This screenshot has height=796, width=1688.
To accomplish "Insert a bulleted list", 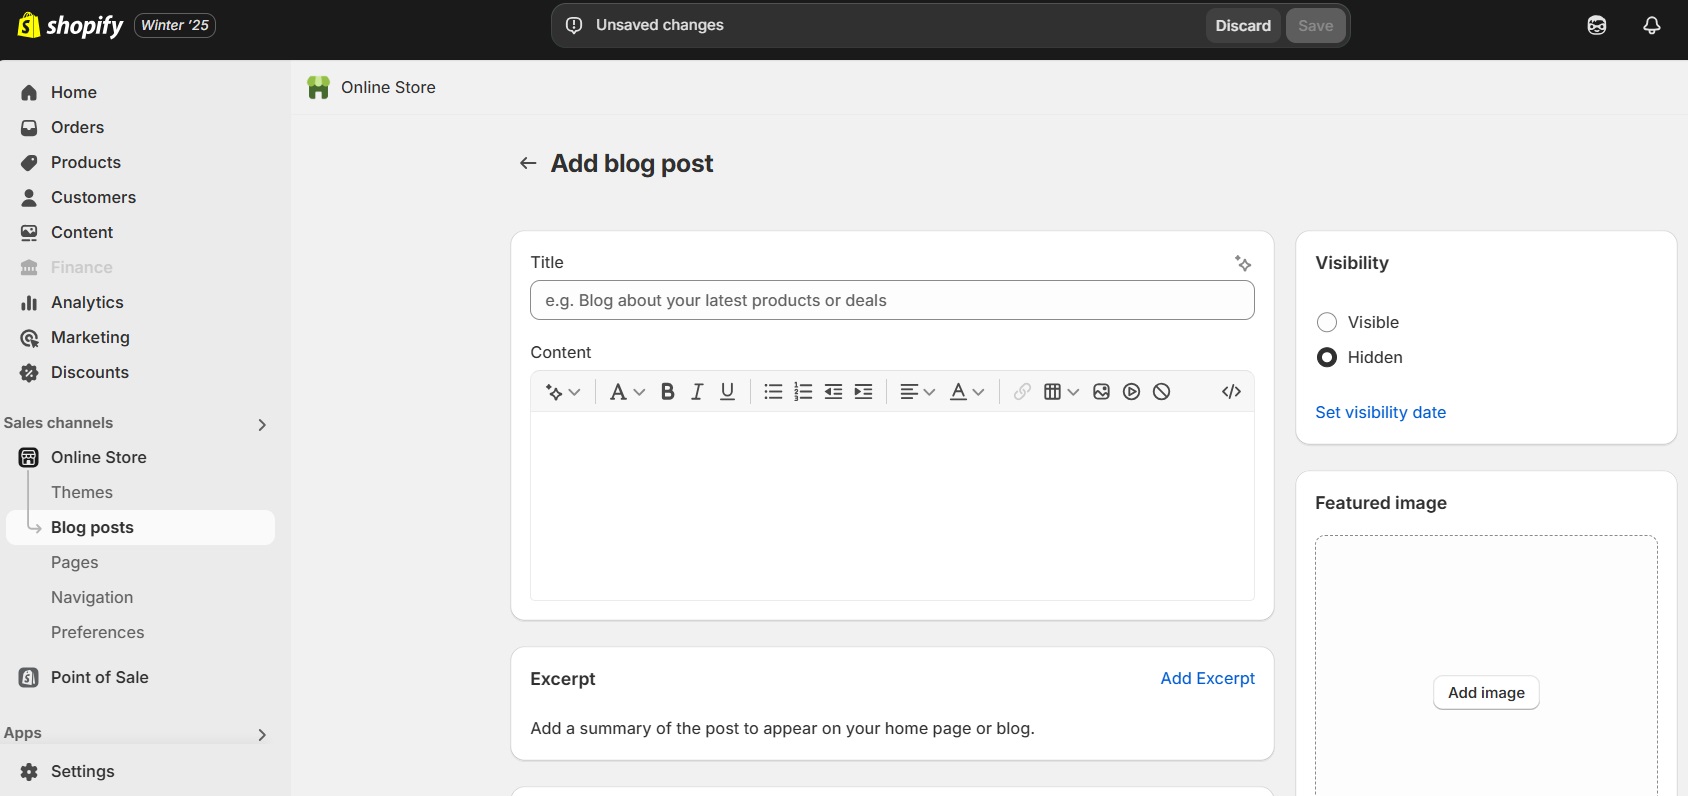I will (x=773, y=392).
